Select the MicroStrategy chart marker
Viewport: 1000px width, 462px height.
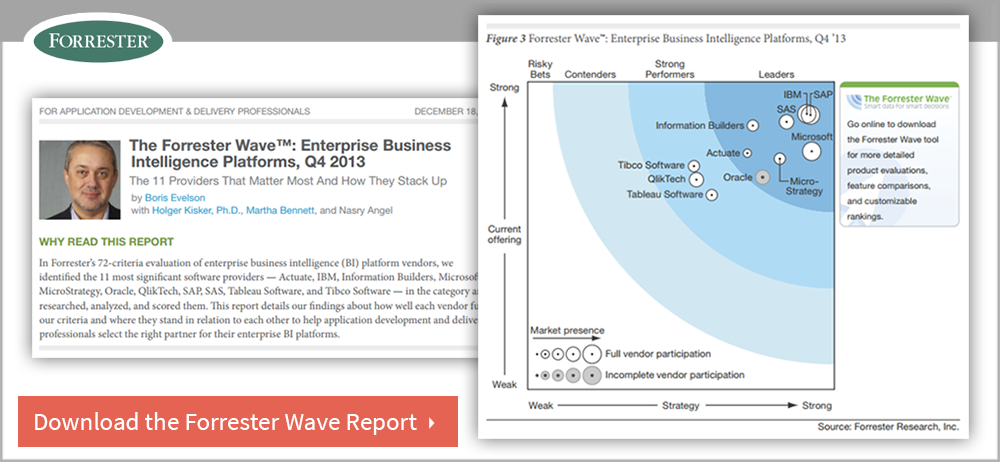779,158
